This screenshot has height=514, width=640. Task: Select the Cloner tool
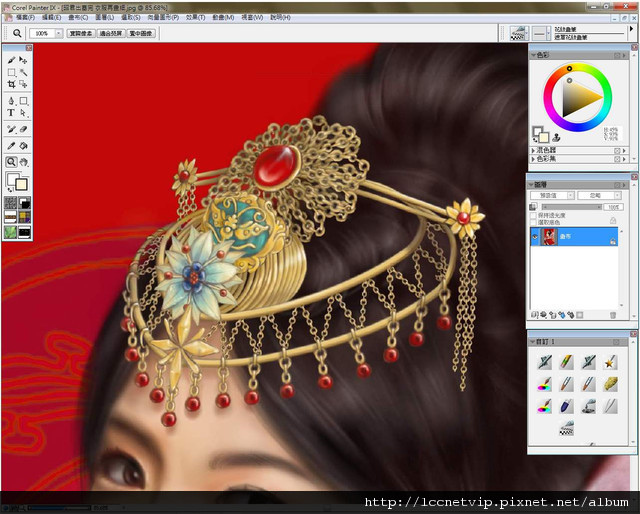pos(11,129)
